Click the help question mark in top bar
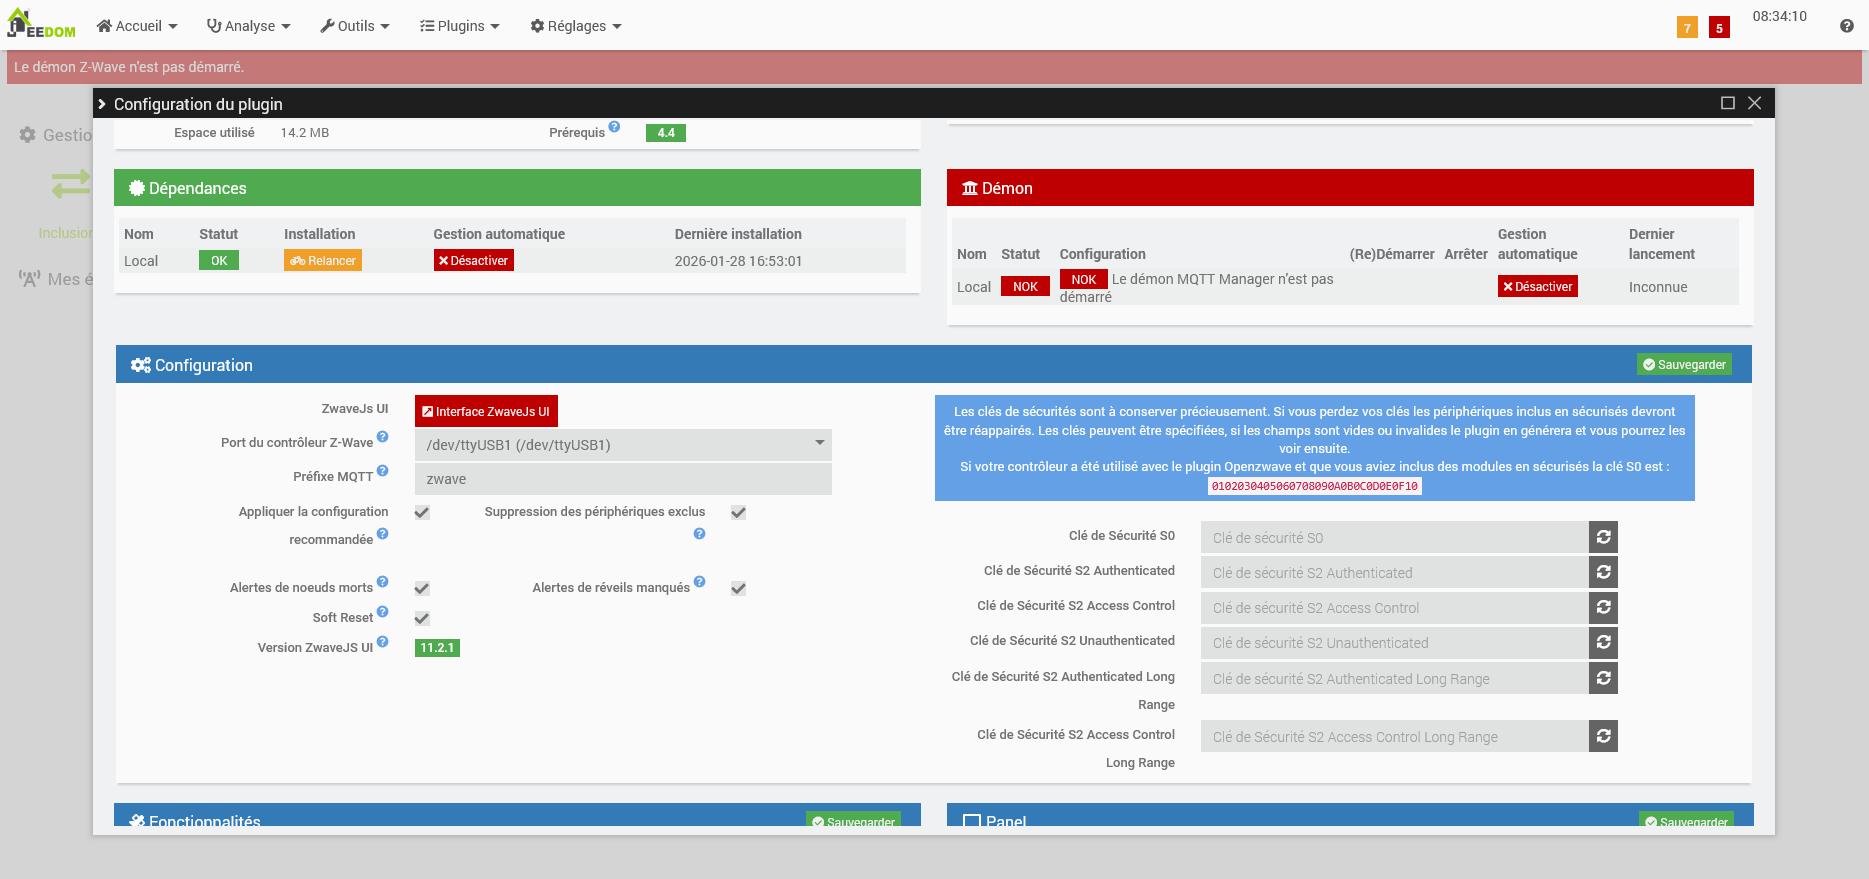 tap(1846, 26)
